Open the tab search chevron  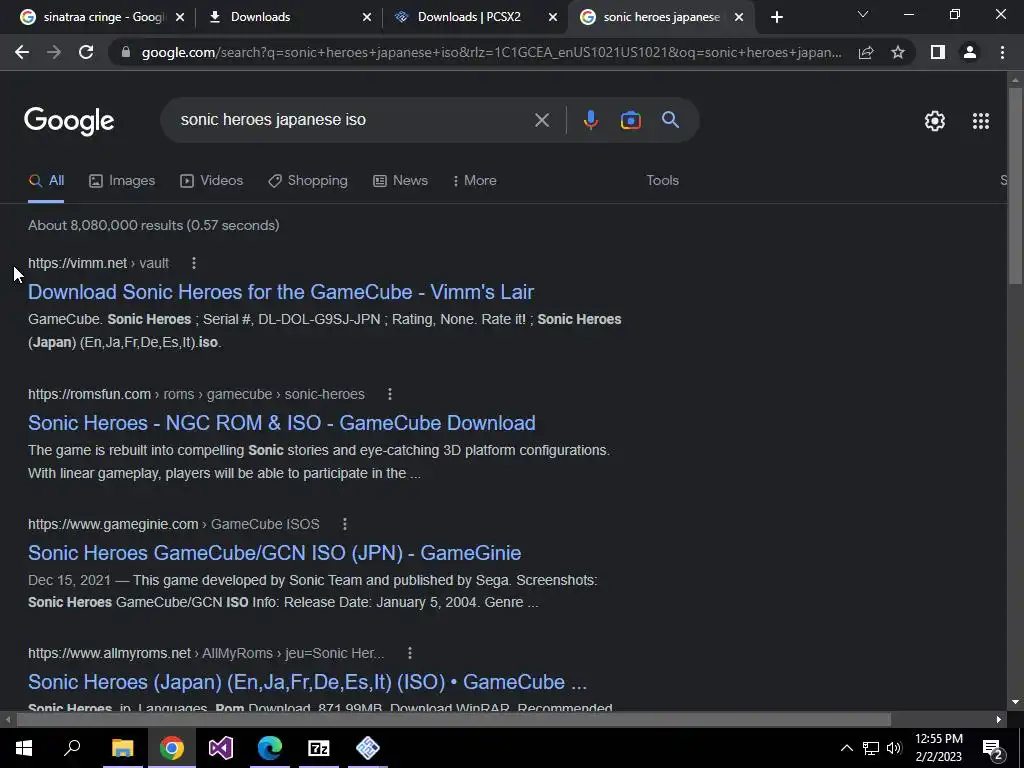863,14
